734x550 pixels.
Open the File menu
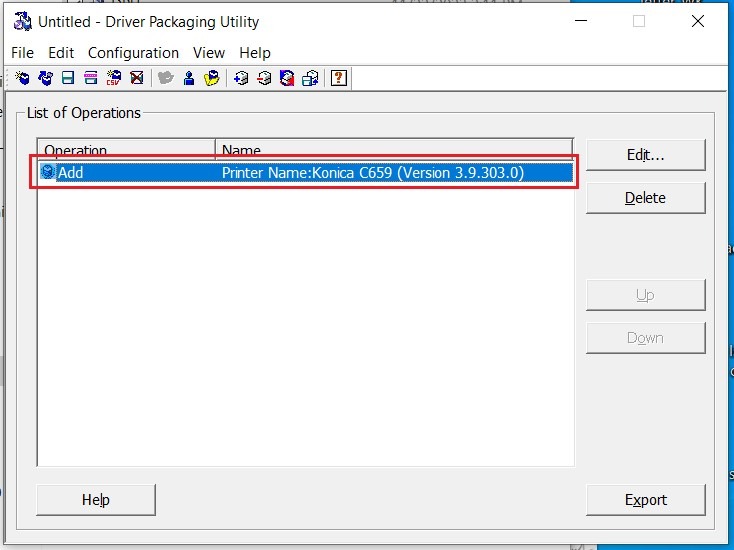(22, 53)
